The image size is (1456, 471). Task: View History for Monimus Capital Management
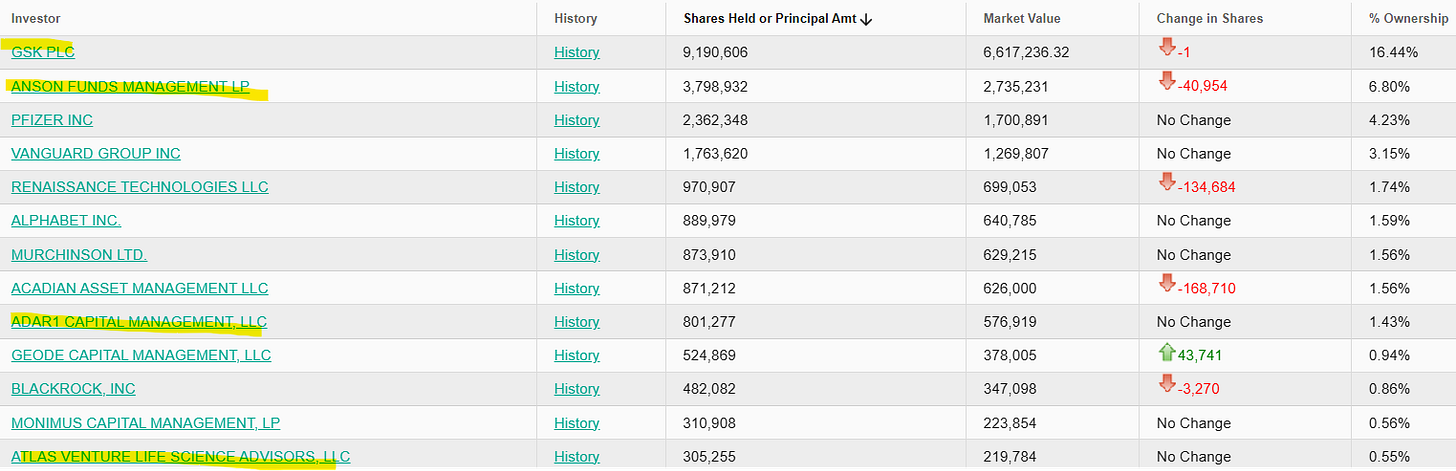(577, 422)
